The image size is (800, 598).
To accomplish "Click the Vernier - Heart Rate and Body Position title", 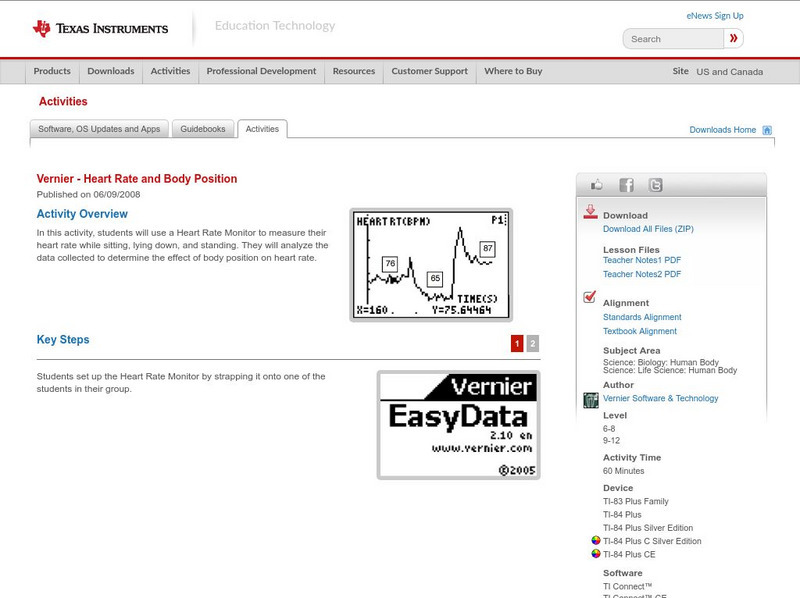I will click(x=137, y=179).
